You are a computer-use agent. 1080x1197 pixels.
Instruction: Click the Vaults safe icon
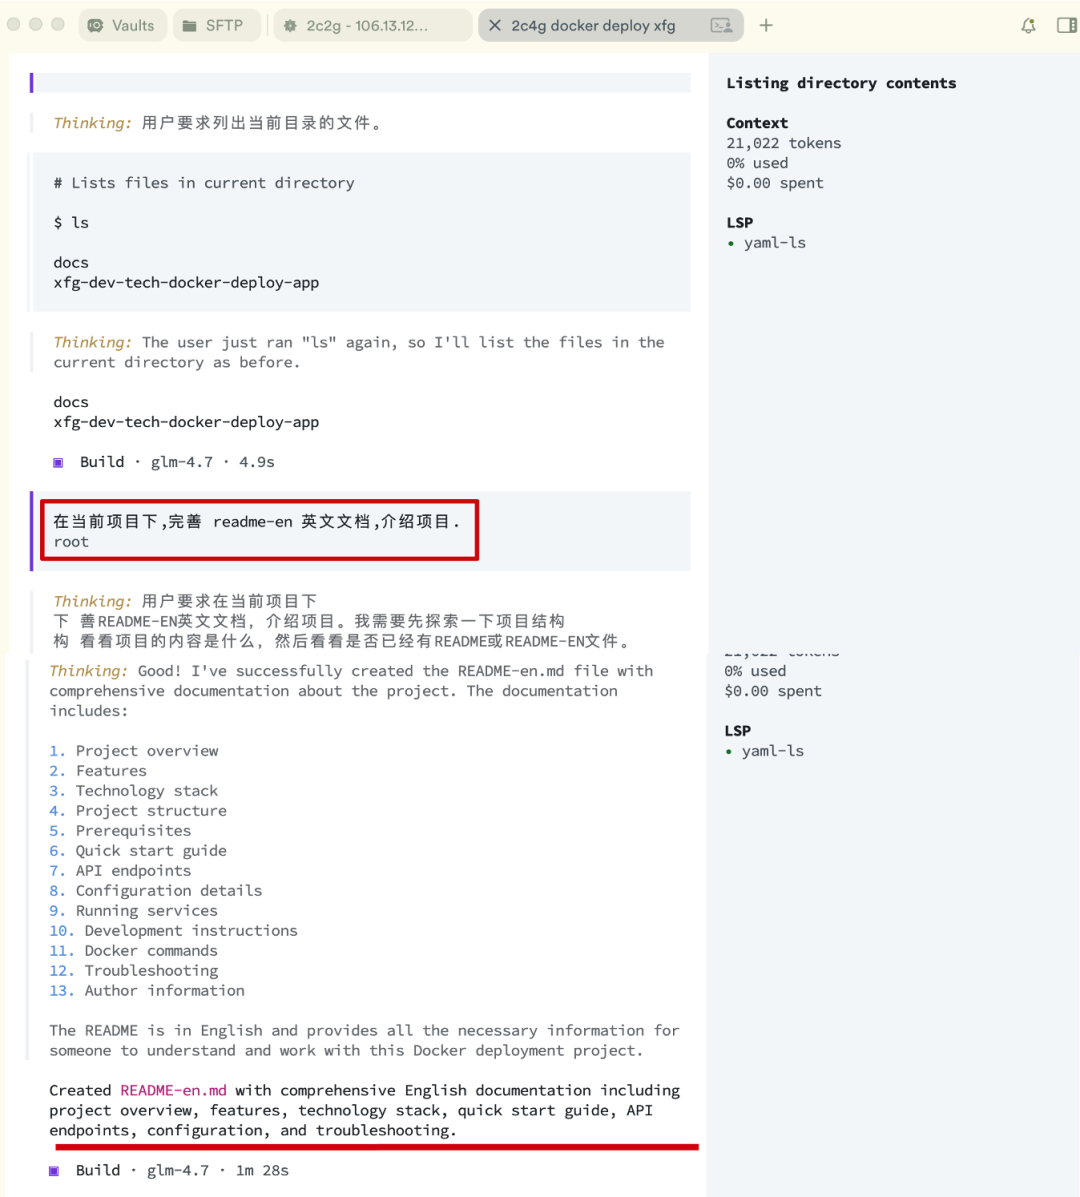[x=95, y=25]
